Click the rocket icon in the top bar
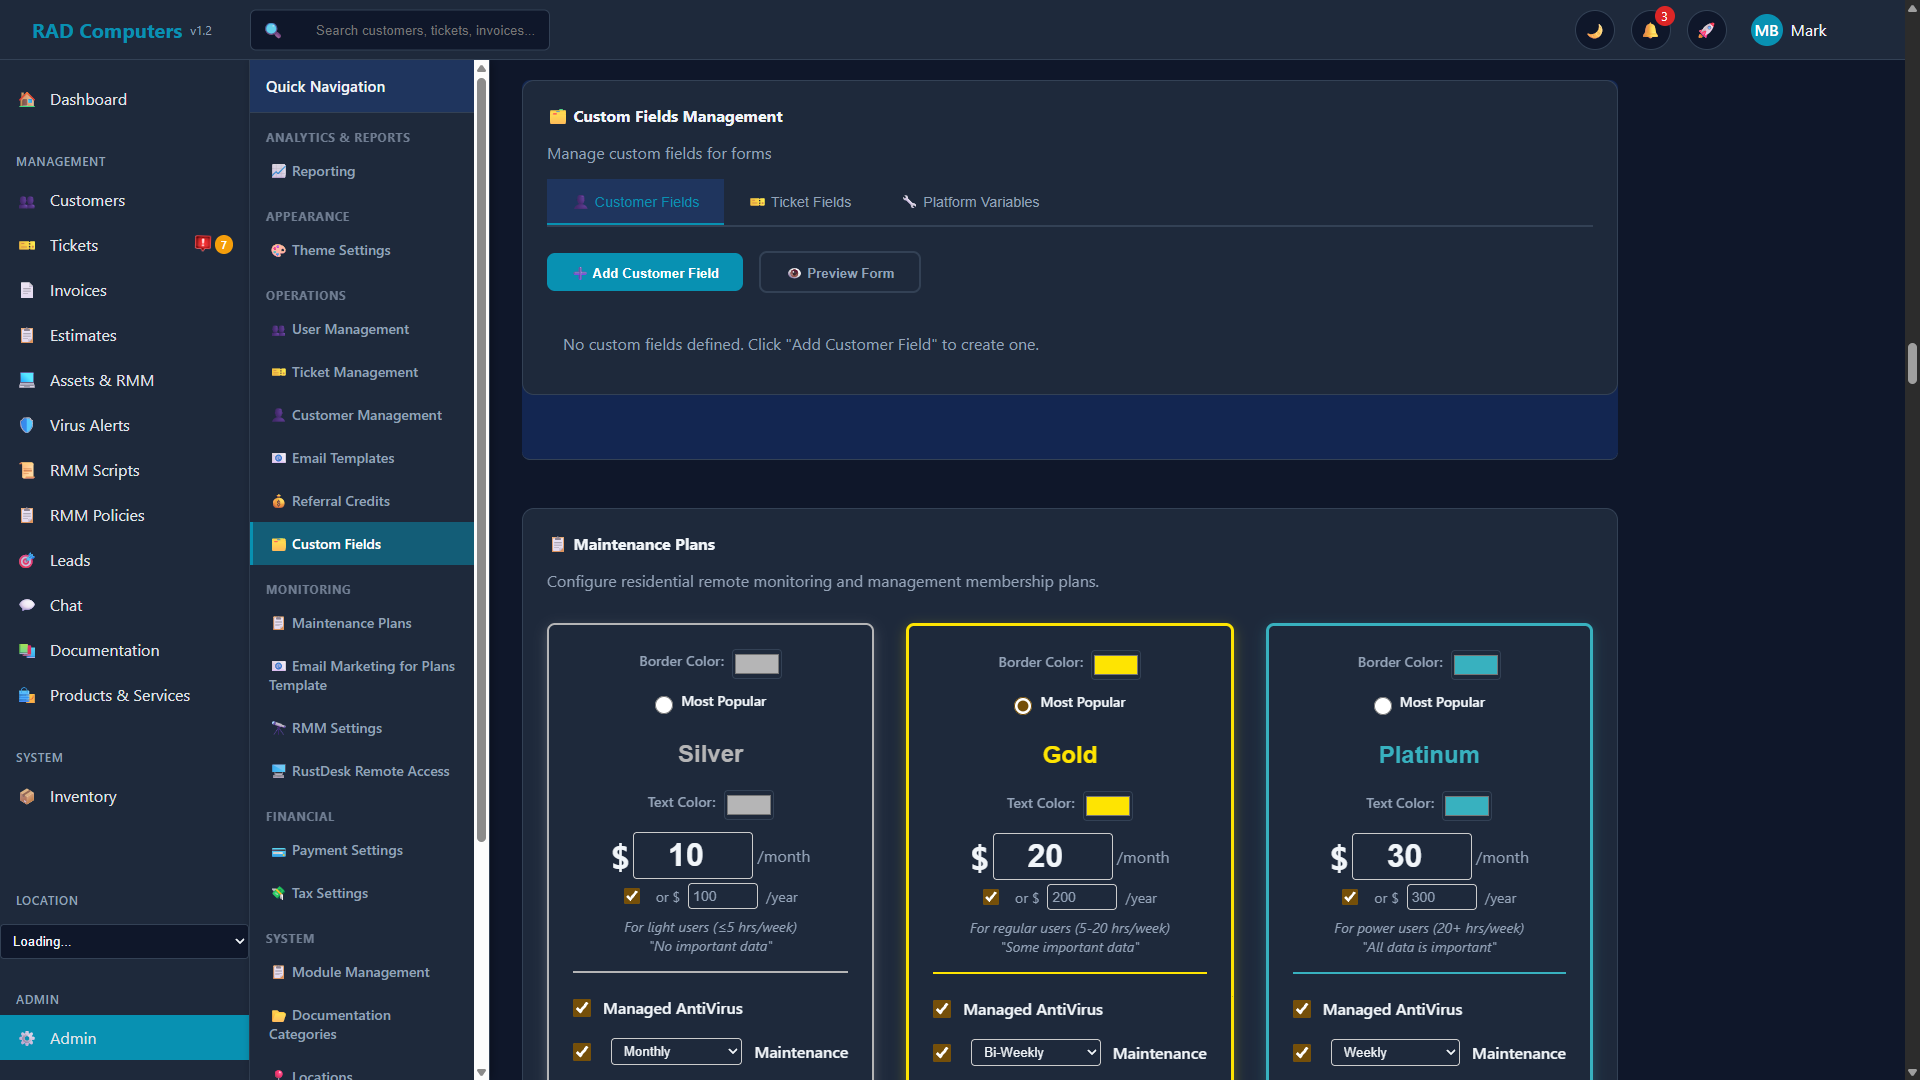The height and width of the screenshot is (1080, 1920). click(1707, 30)
